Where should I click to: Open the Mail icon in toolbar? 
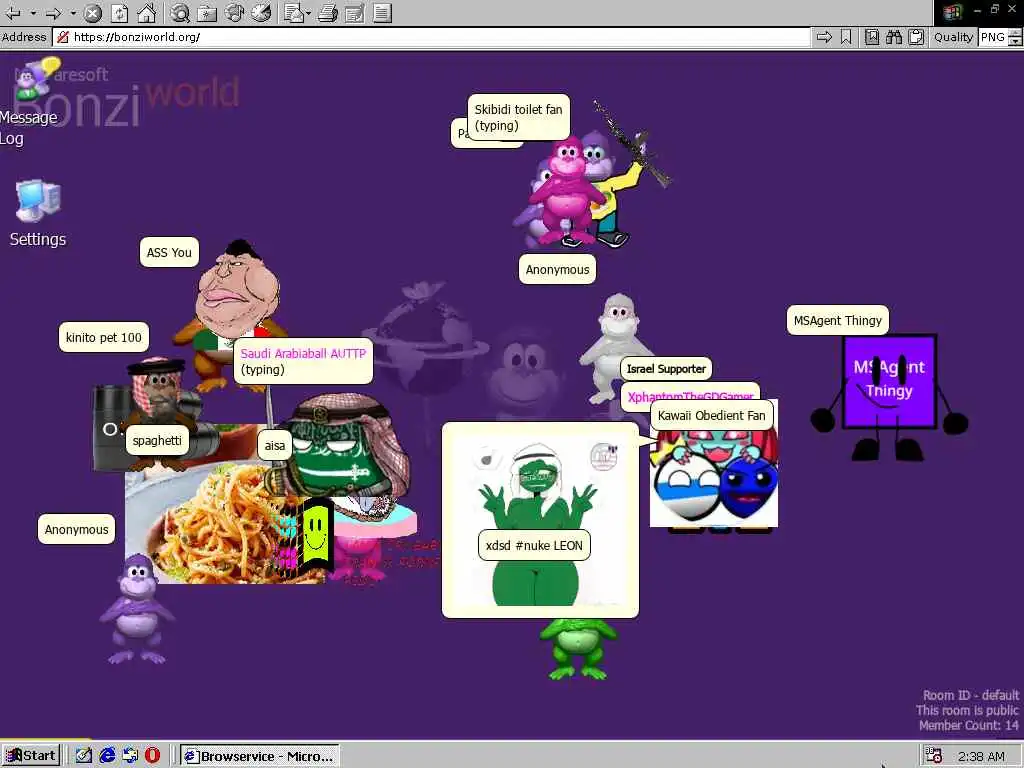tap(293, 12)
